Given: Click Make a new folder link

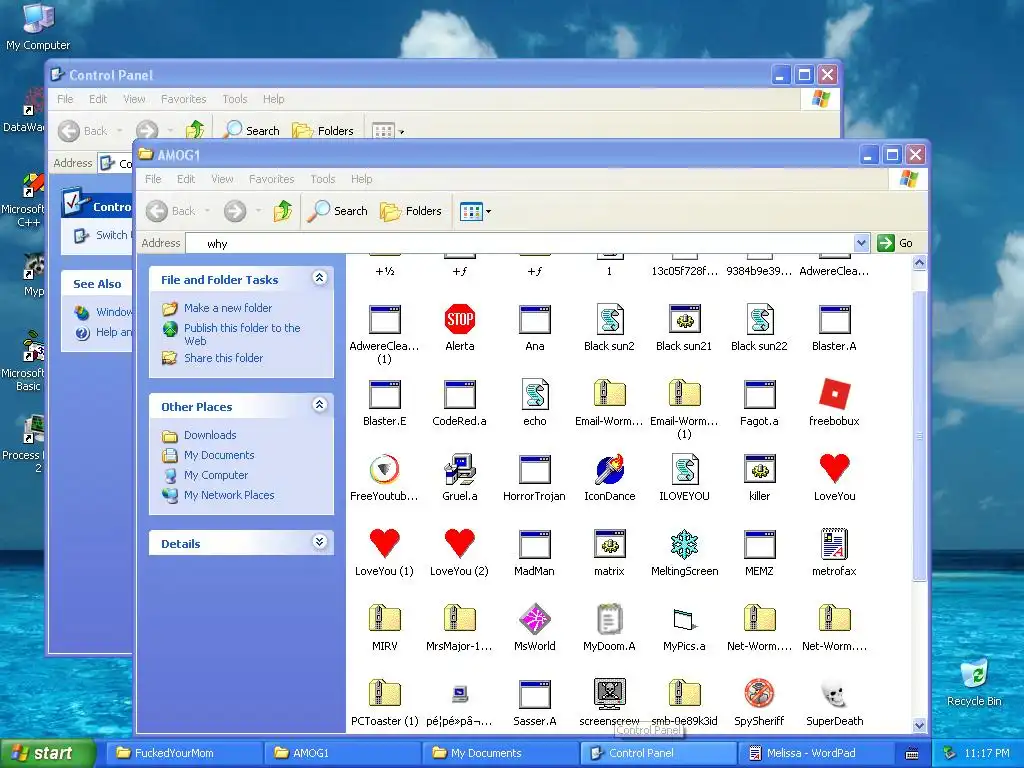Looking at the screenshot, I should [228, 308].
